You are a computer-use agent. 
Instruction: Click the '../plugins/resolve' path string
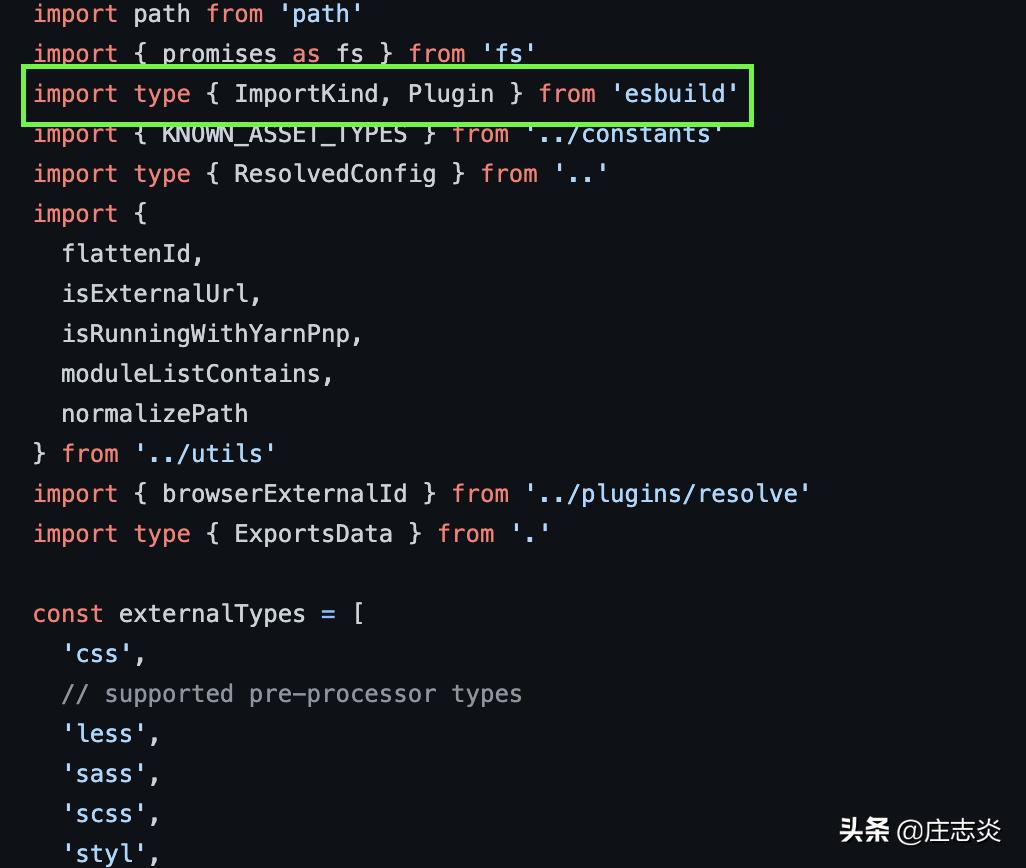pyautogui.click(x=668, y=493)
